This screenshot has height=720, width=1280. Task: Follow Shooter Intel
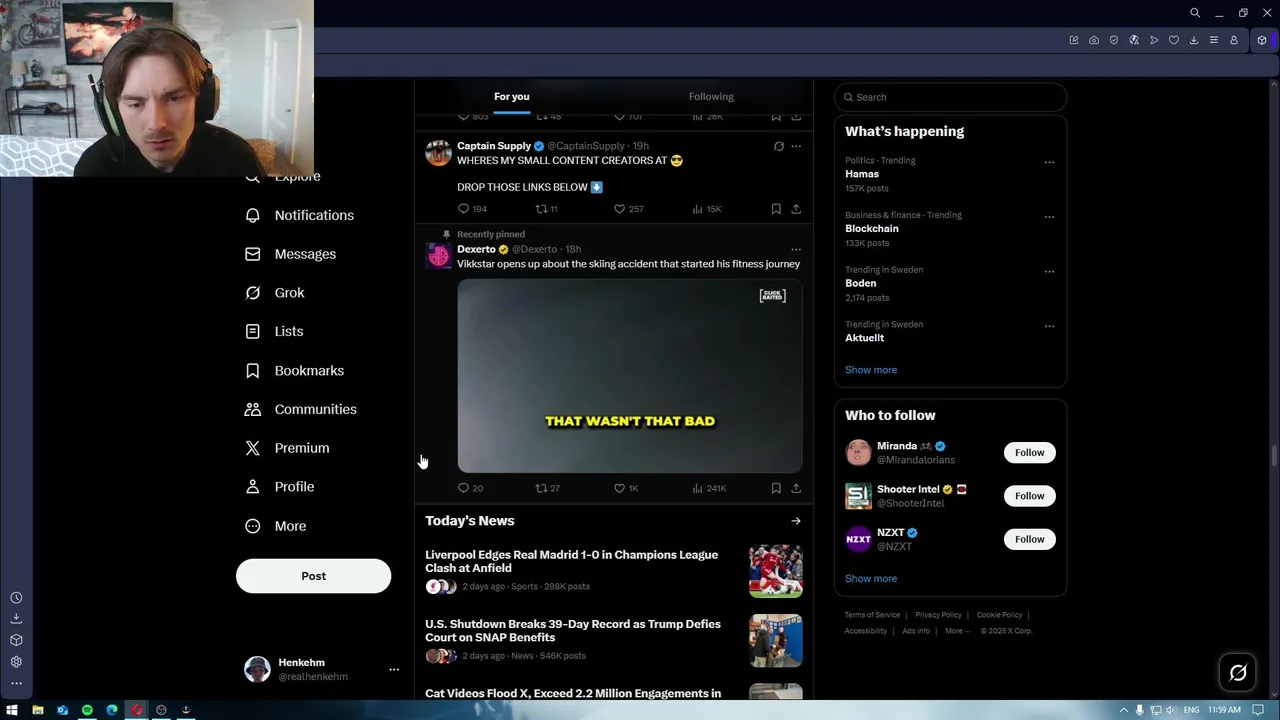(1029, 496)
